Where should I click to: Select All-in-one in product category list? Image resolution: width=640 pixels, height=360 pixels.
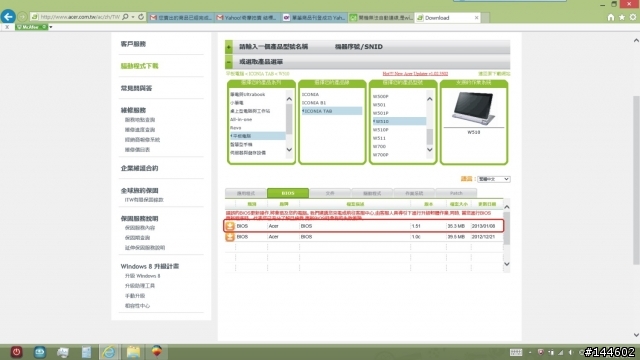pos(241,119)
